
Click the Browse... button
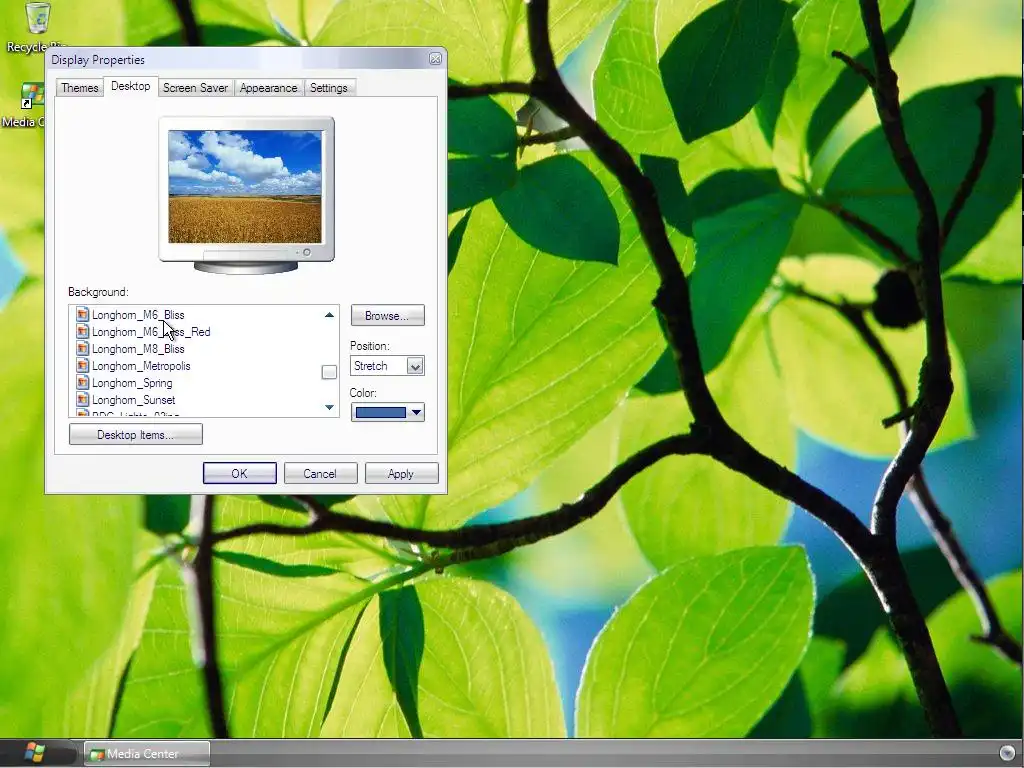387,315
